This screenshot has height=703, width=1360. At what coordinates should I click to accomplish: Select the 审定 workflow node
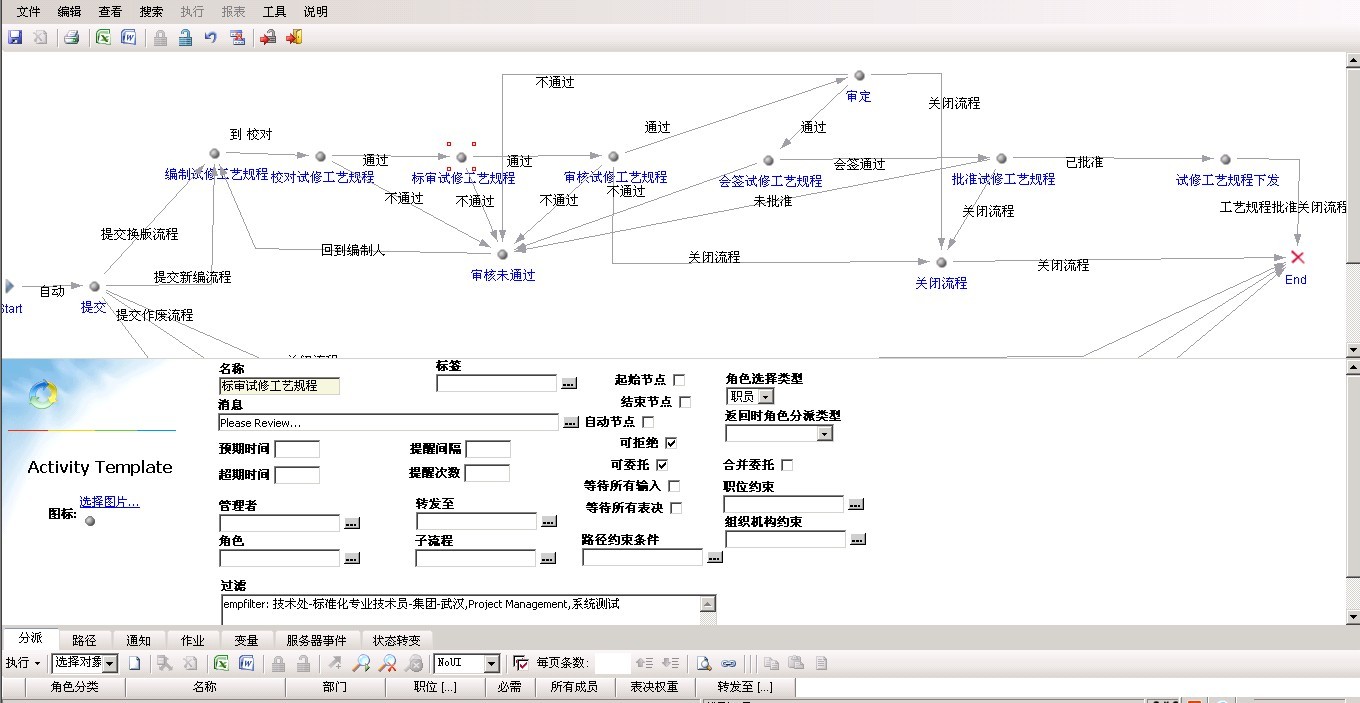pyautogui.click(x=859, y=76)
